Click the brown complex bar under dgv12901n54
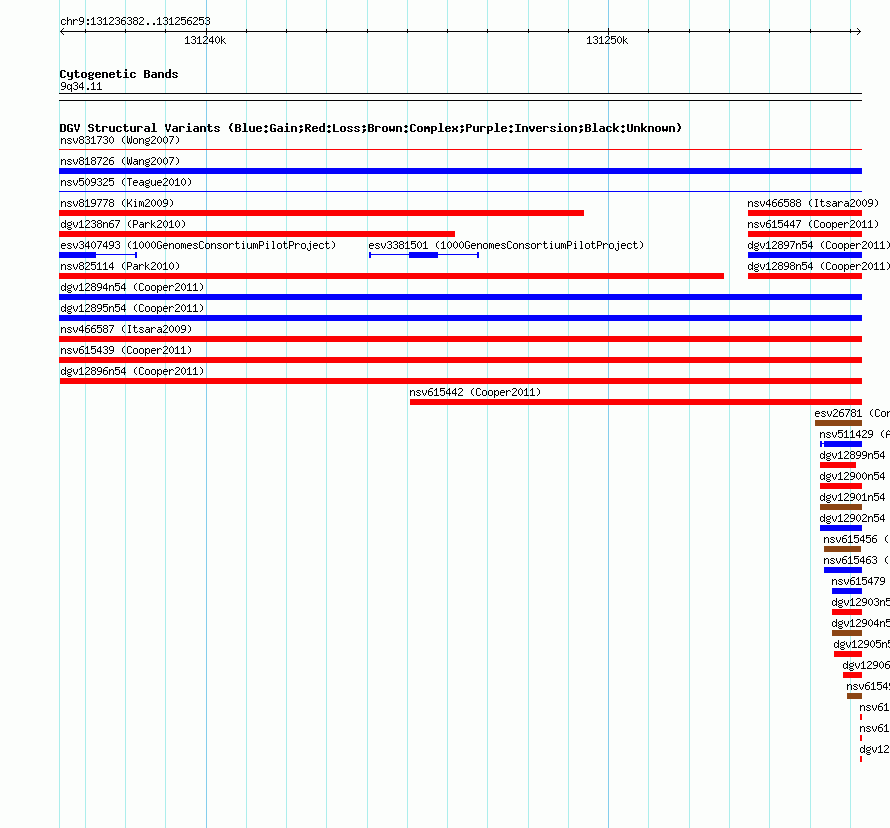Image resolution: width=890 pixels, height=828 pixels. pos(841,507)
